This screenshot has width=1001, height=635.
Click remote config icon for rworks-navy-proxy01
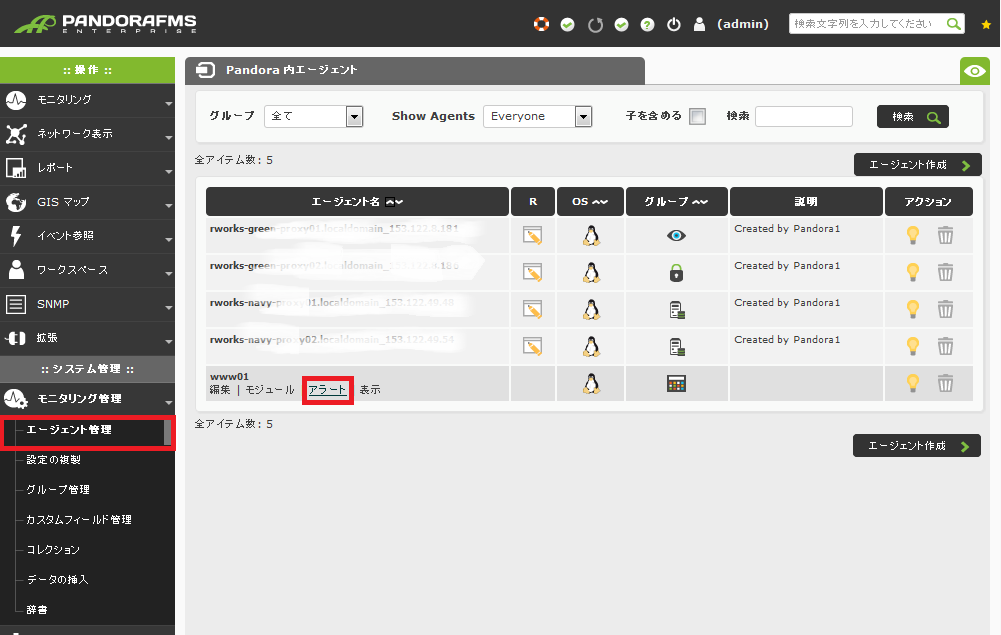532,310
